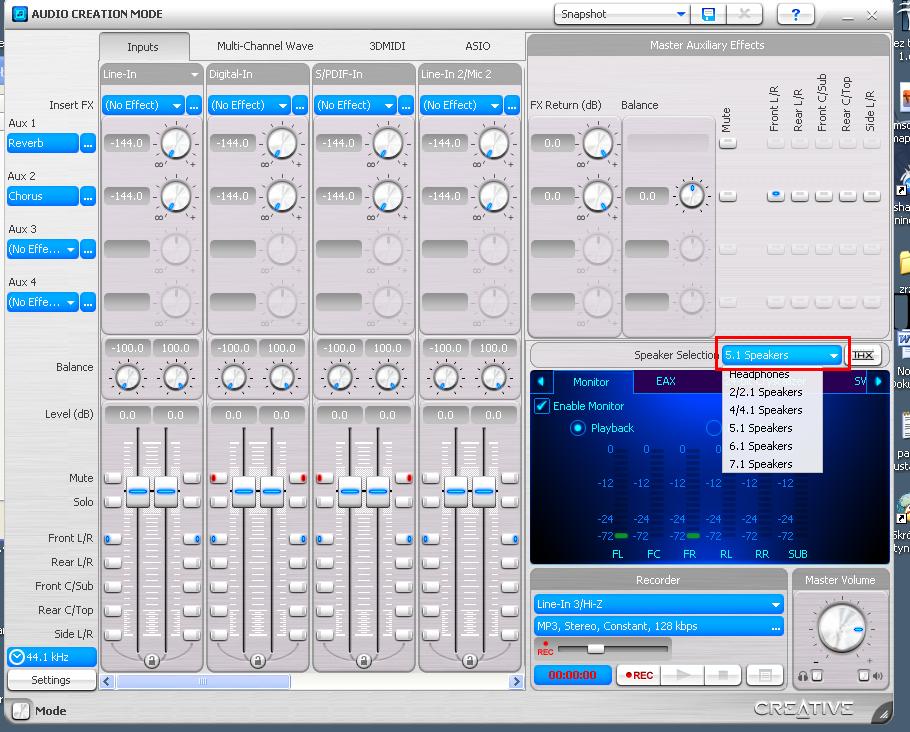The height and width of the screenshot is (732, 910).
Task: Expand the Line-In 3/Hi-Z recorder source dropdown
Action: coord(775,604)
